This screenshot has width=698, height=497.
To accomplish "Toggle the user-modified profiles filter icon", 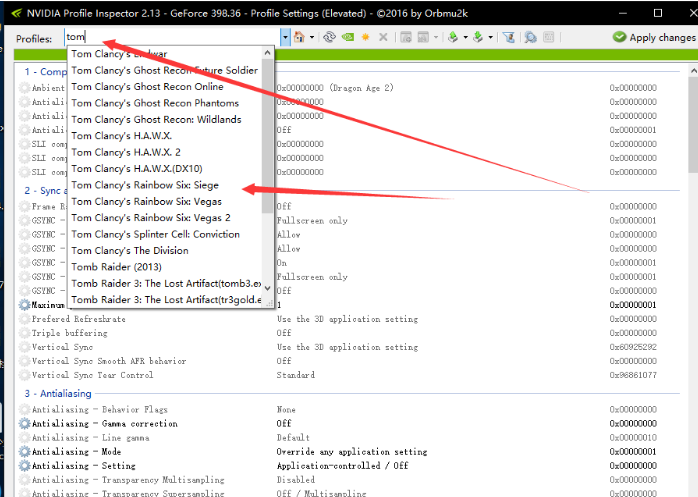I will pos(508,37).
